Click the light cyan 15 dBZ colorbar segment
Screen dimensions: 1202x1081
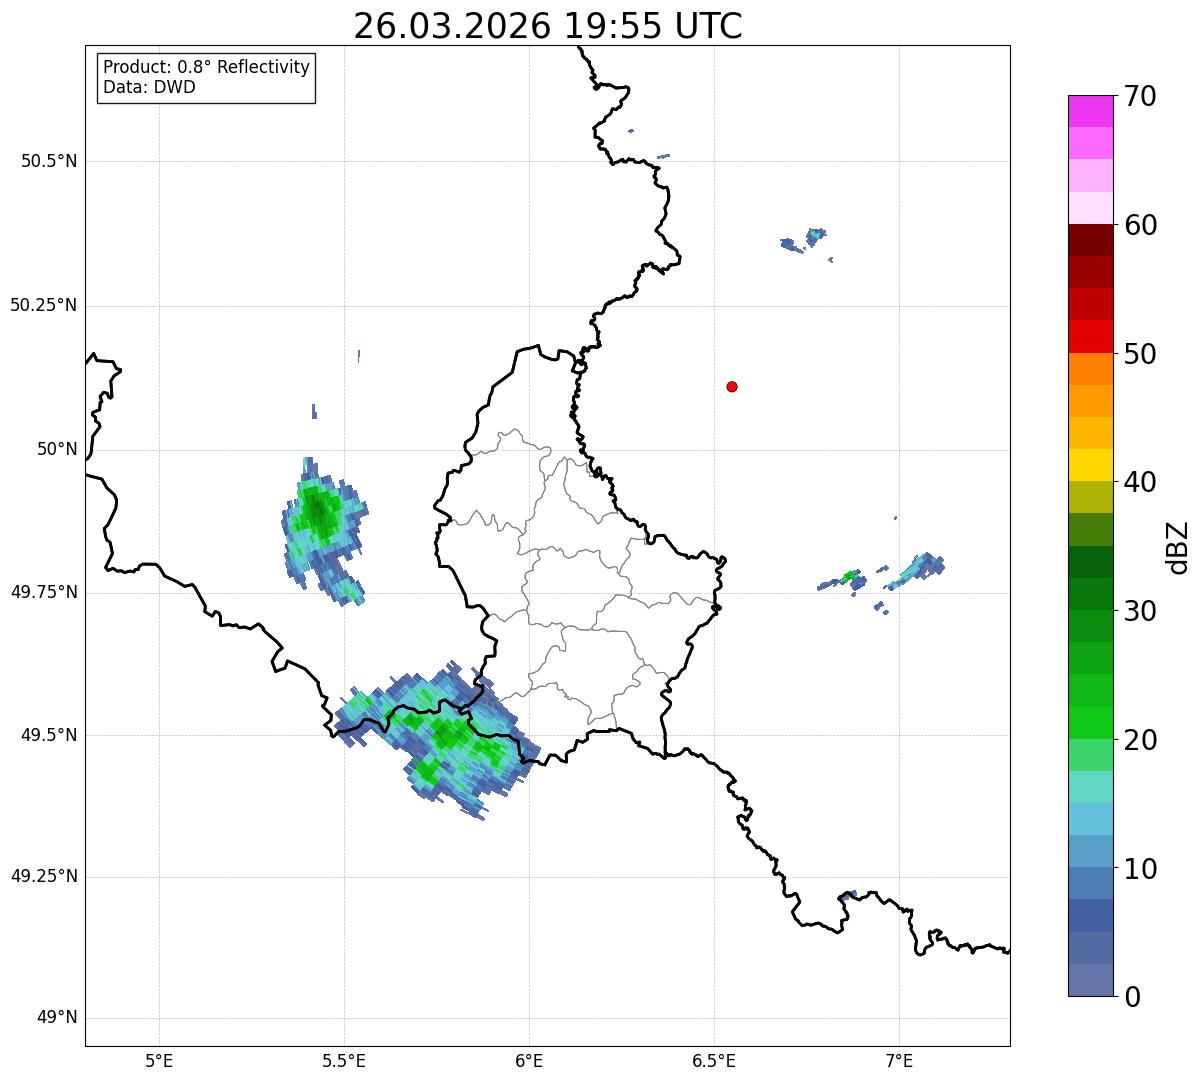pyautogui.click(x=1090, y=787)
